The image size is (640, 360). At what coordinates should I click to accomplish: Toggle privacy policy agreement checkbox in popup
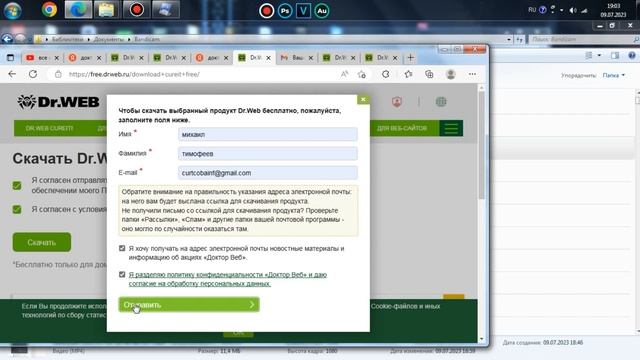tap(122, 274)
